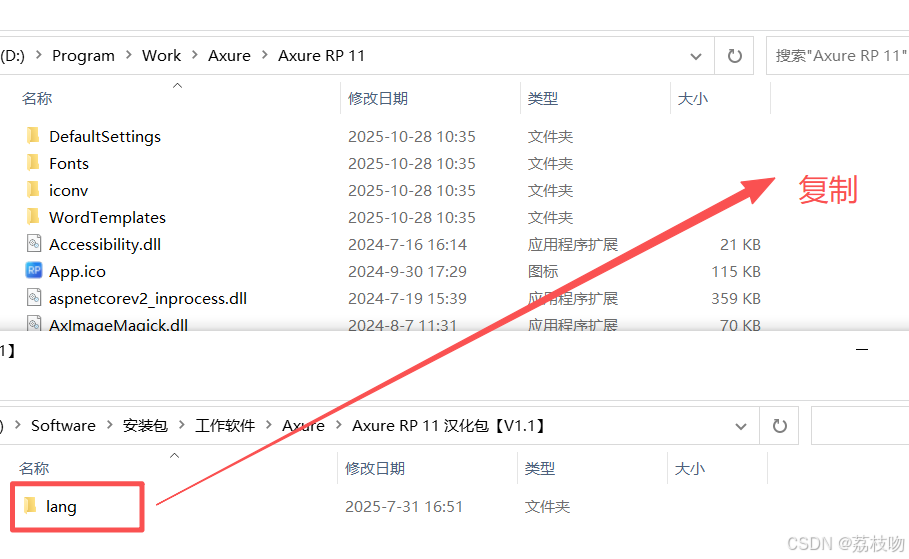The width and height of the screenshot is (909, 559).
Task: Minimize the lower 汉化包 window
Action: tap(862, 350)
